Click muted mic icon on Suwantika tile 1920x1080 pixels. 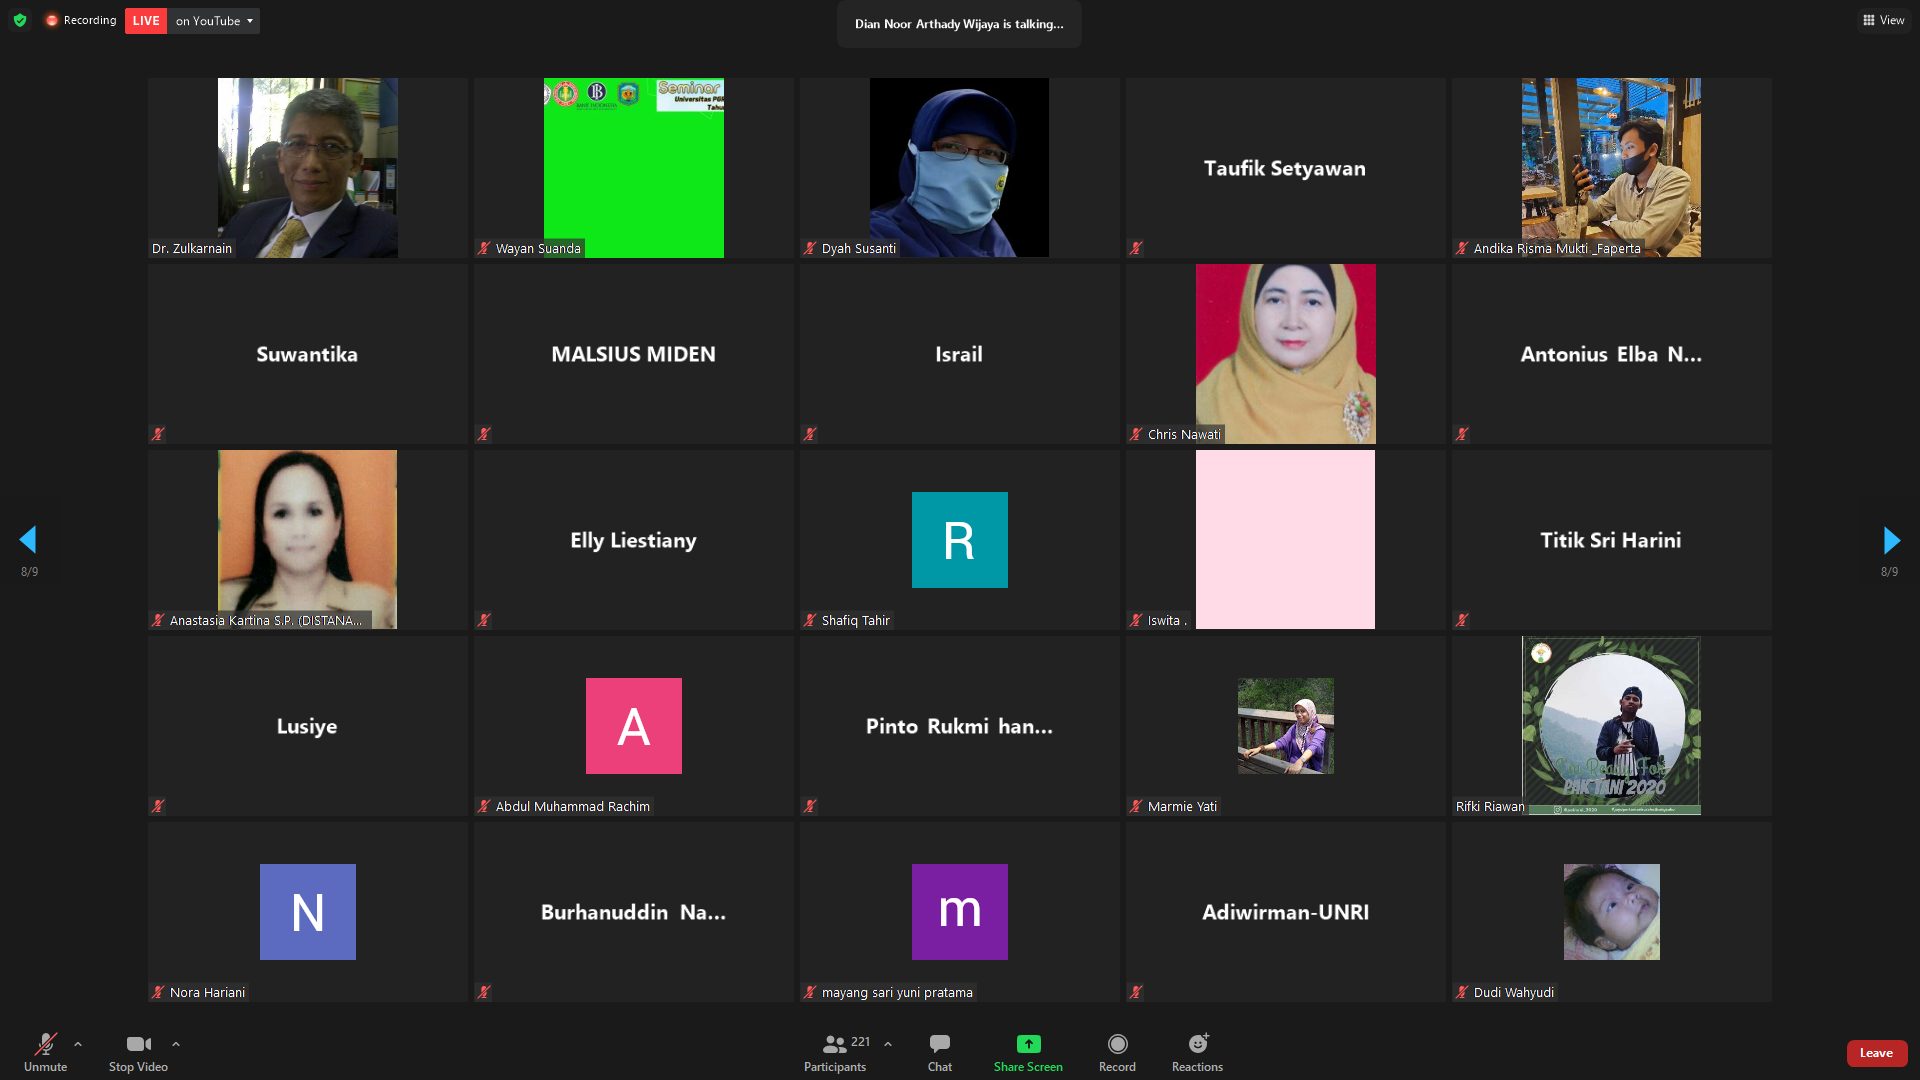pos(158,434)
